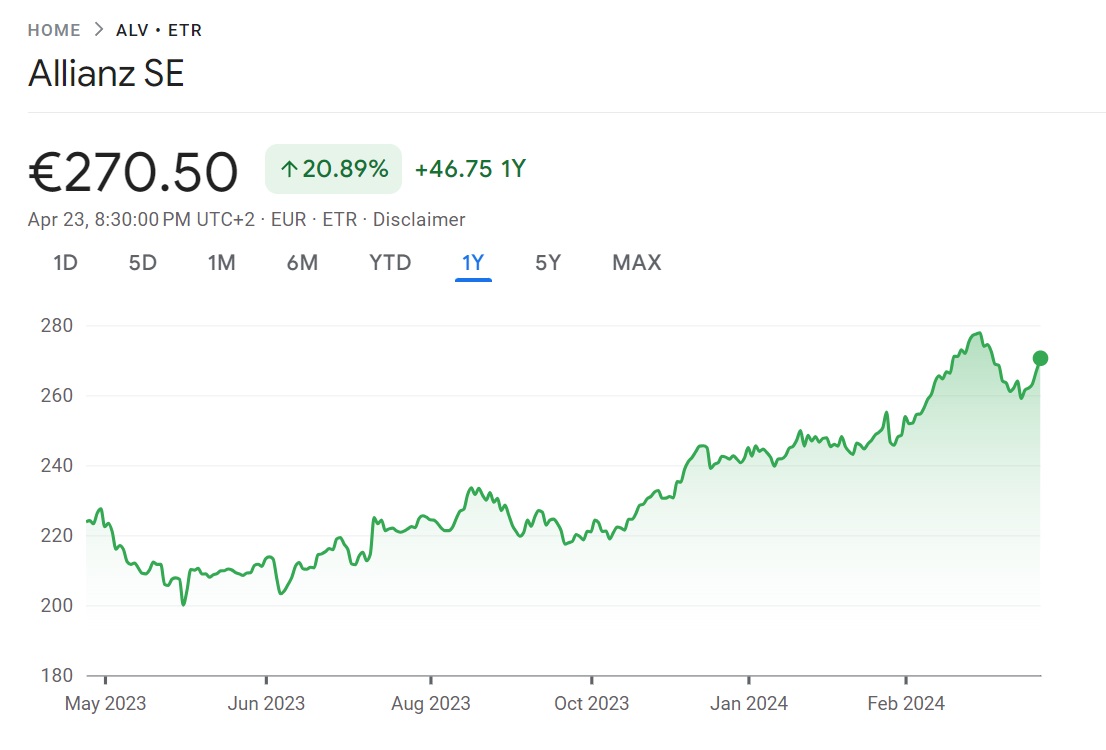Click the +46.75 1Y change text
The width and height of the screenshot is (1106, 750).
click(x=470, y=169)
